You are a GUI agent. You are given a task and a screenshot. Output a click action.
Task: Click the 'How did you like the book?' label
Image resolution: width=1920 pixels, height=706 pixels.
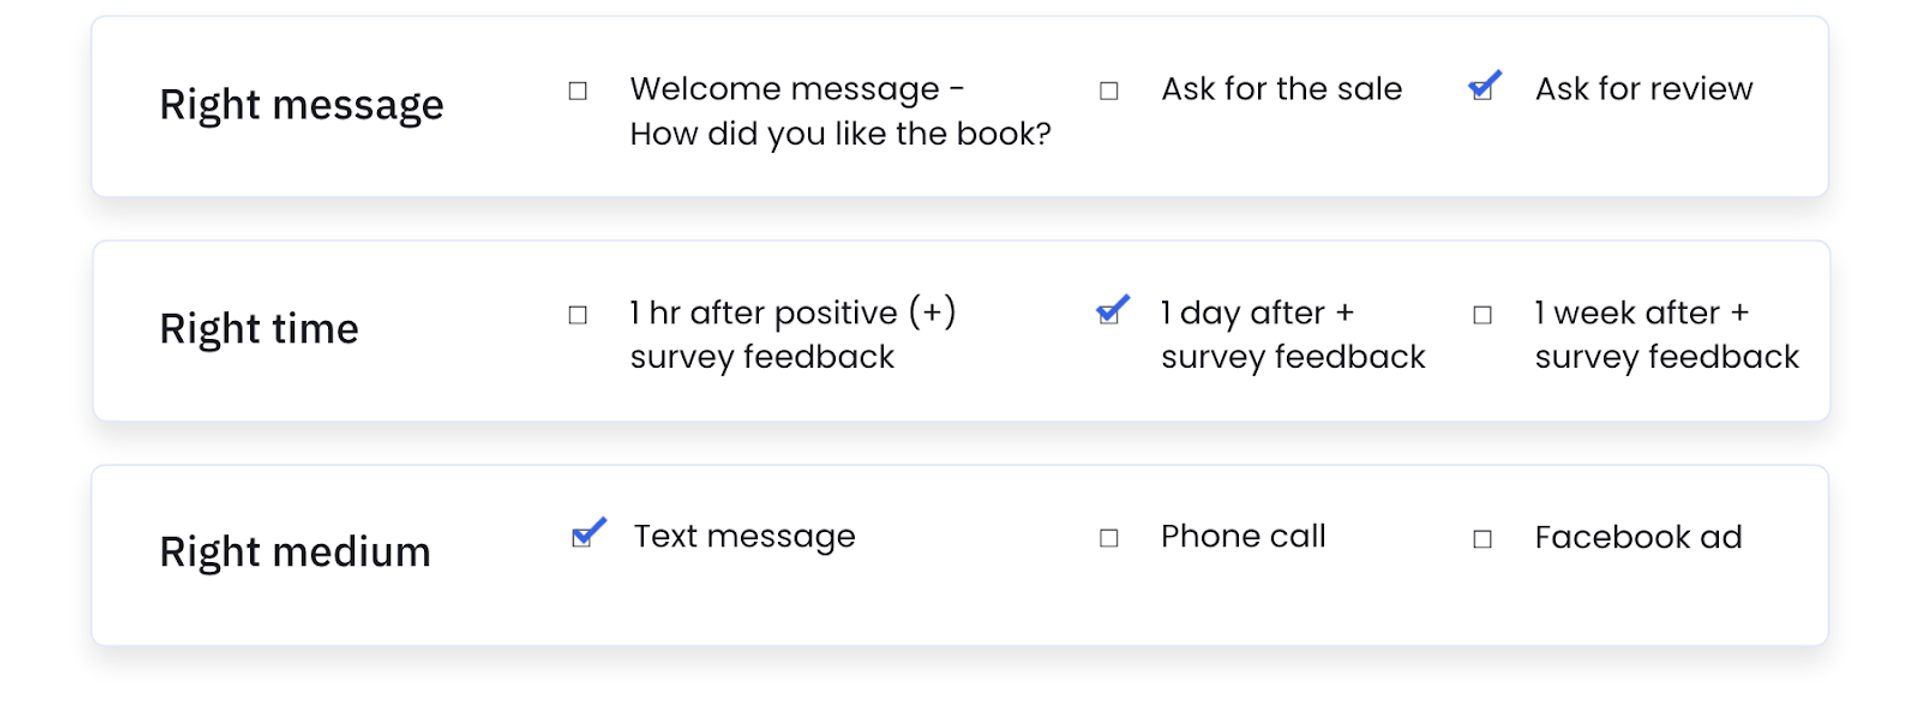(840, 134)
